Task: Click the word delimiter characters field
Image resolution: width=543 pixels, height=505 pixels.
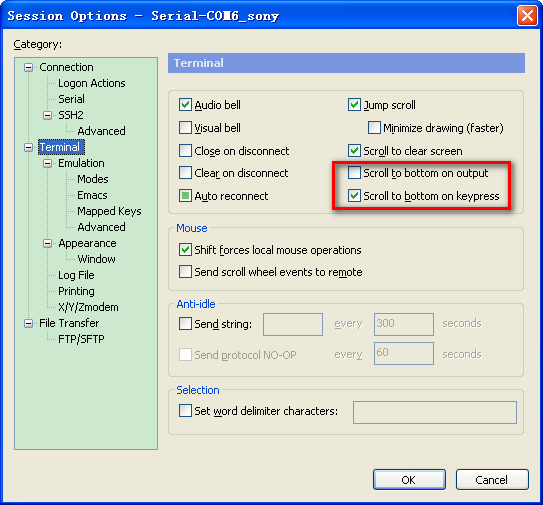Action: coord(435,412)
